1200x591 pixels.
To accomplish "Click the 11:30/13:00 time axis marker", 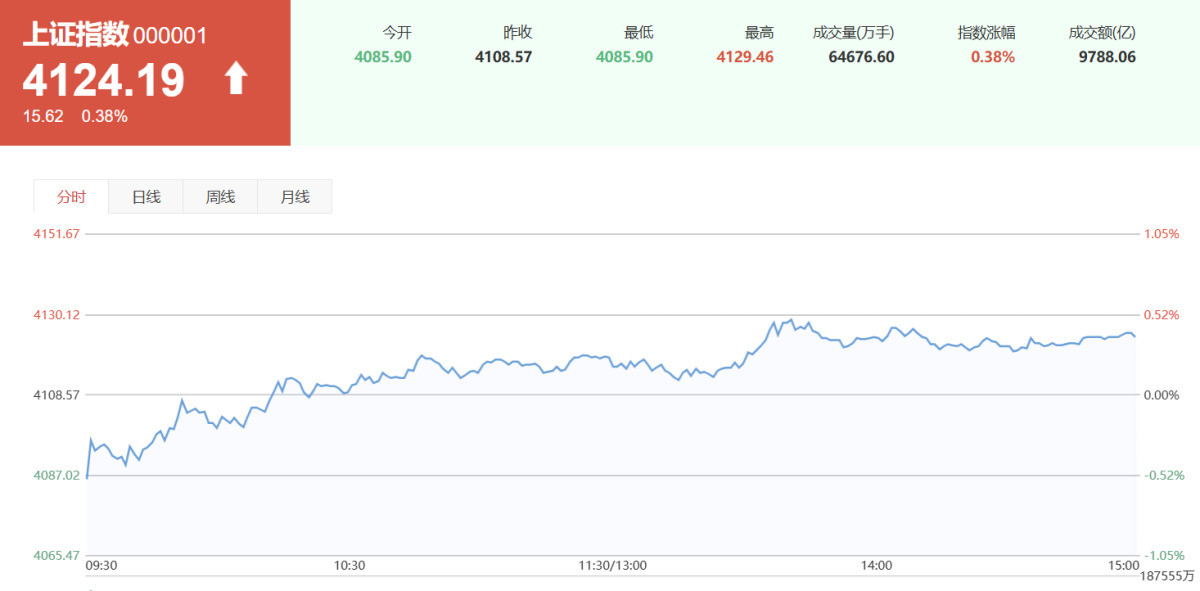I will click(612, 565).
